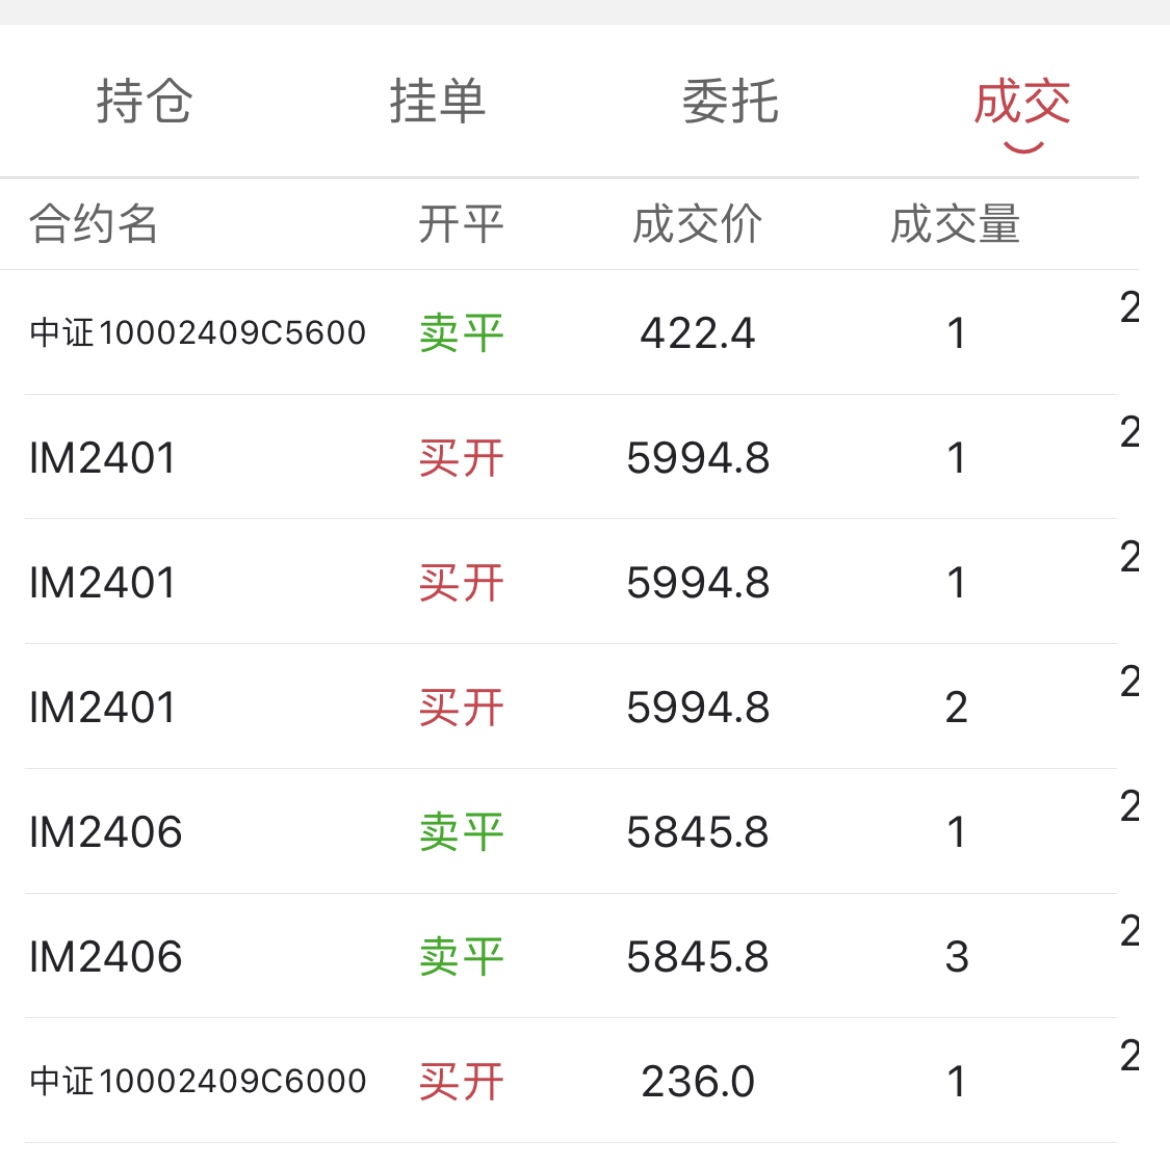Select the 成交 tab
1170x1157 pixels.
pos(1022,102)
